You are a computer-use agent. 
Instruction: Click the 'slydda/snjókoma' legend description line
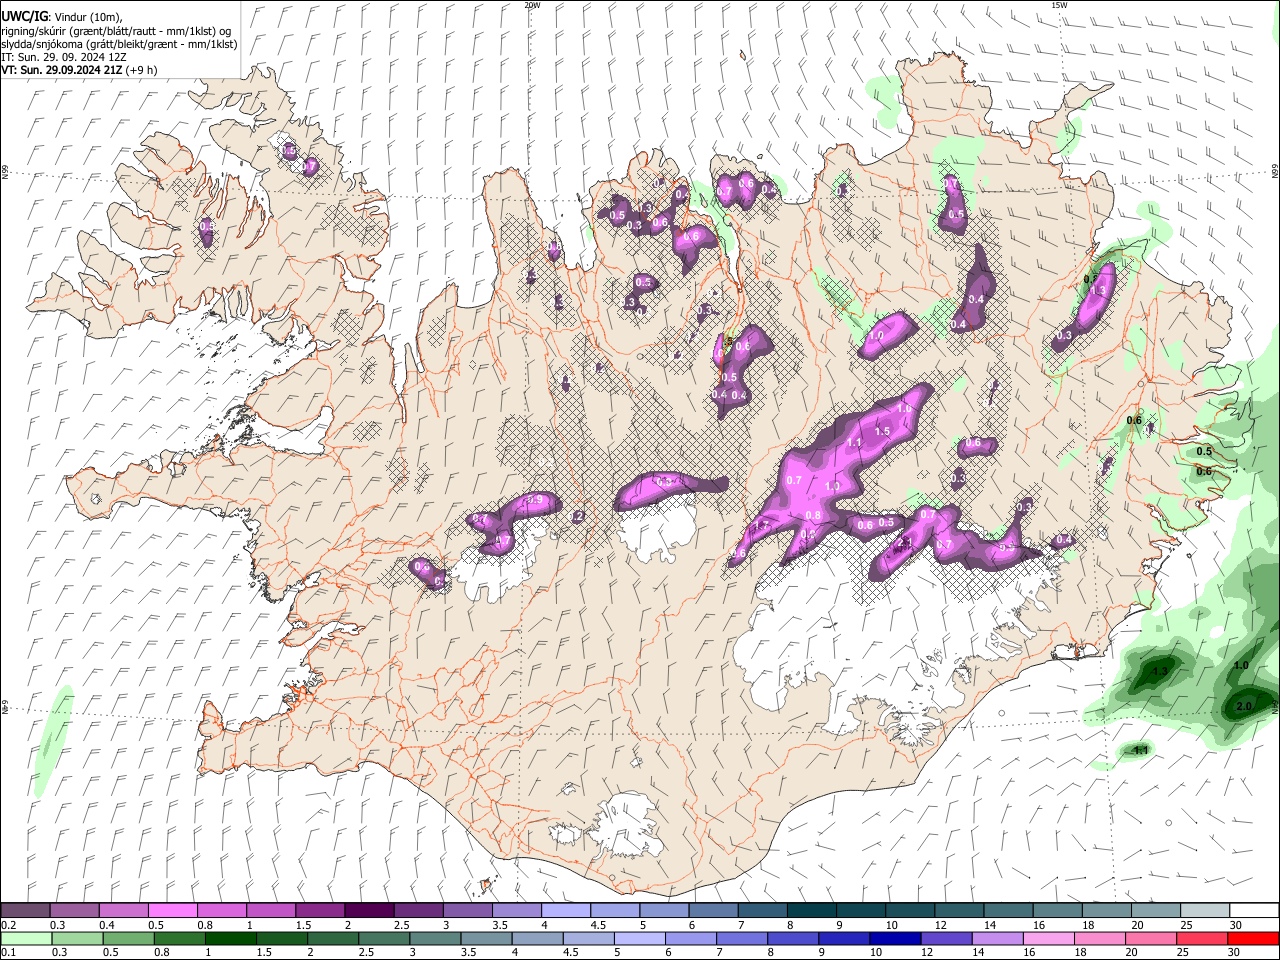click(x=119, y=44)
